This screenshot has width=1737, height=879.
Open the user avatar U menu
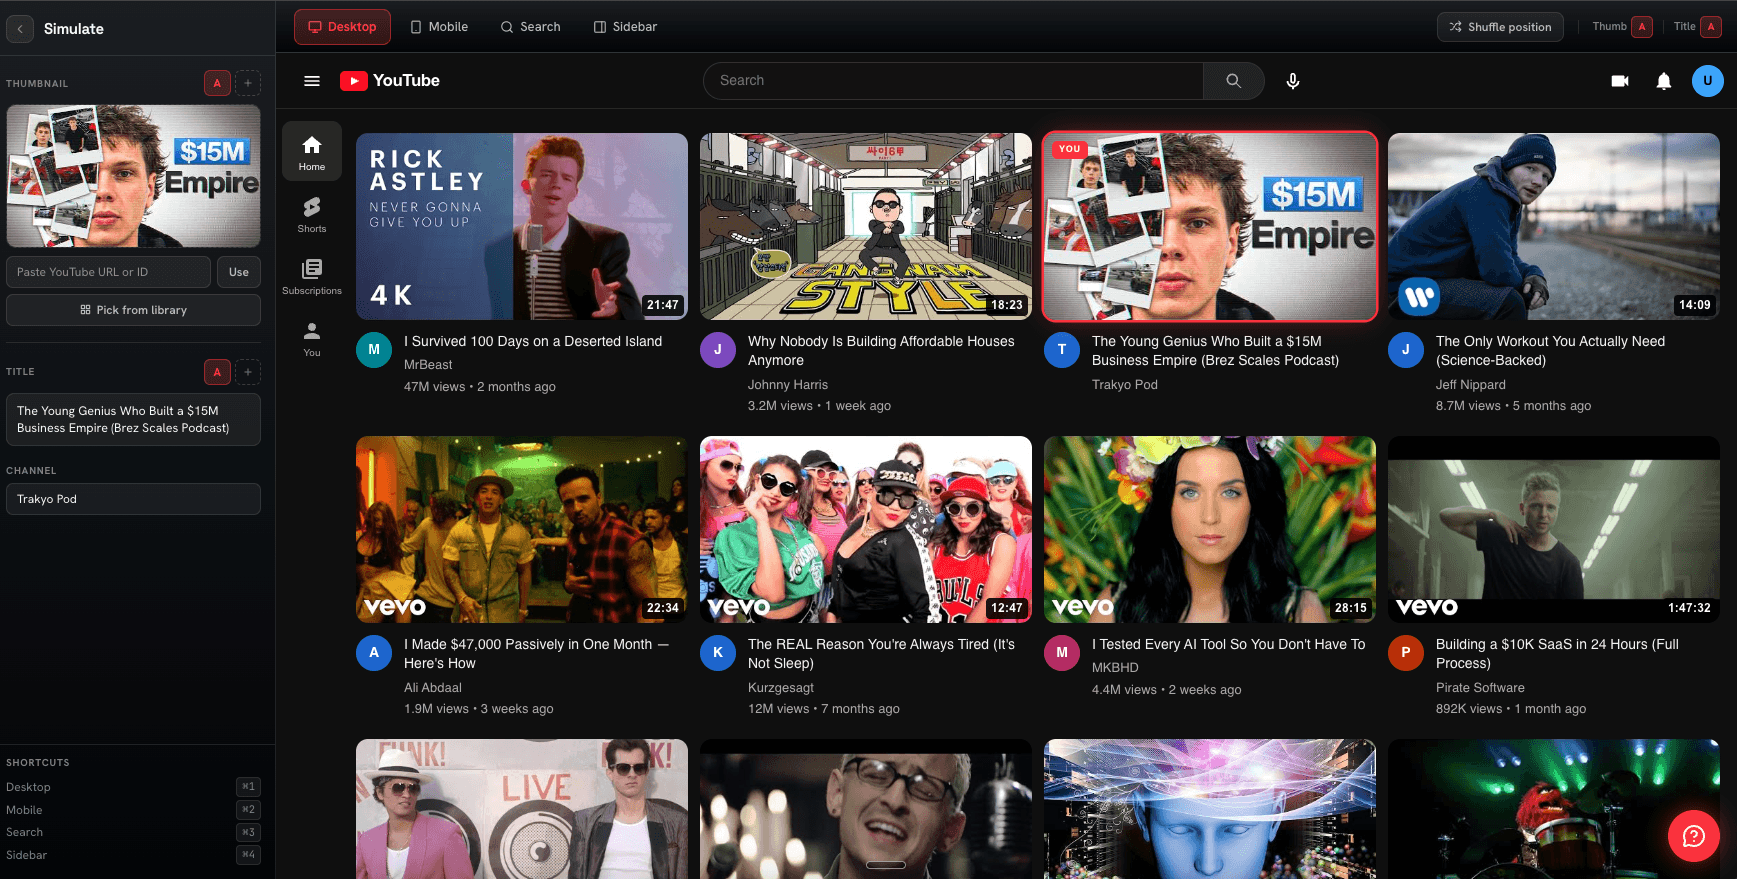coord(1708,81)
